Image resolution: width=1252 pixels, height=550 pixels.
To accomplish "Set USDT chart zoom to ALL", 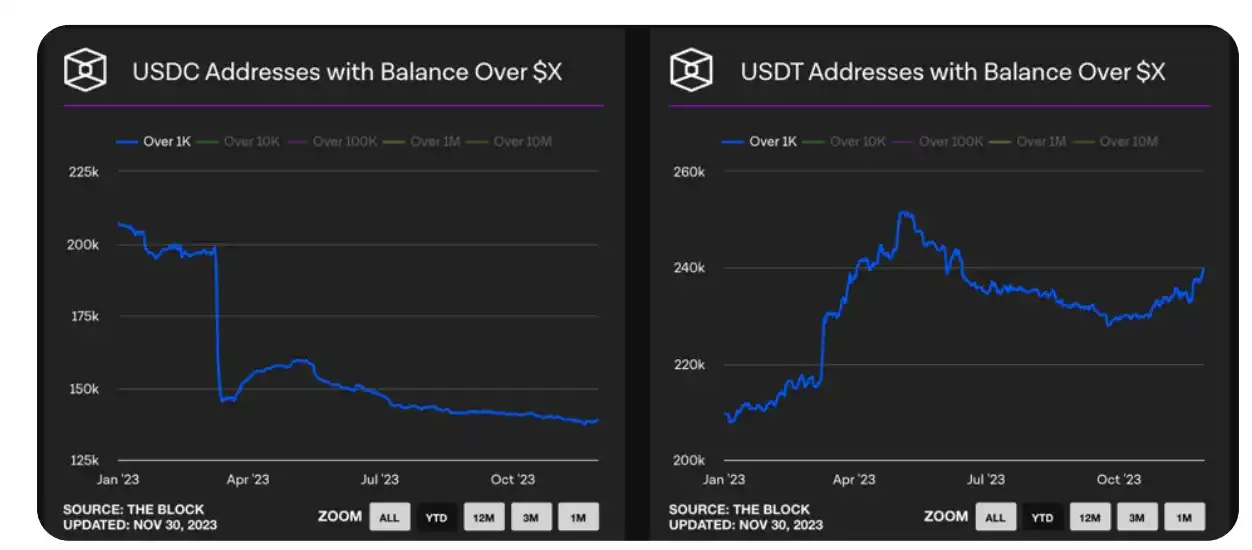I will tap(995, 517).
